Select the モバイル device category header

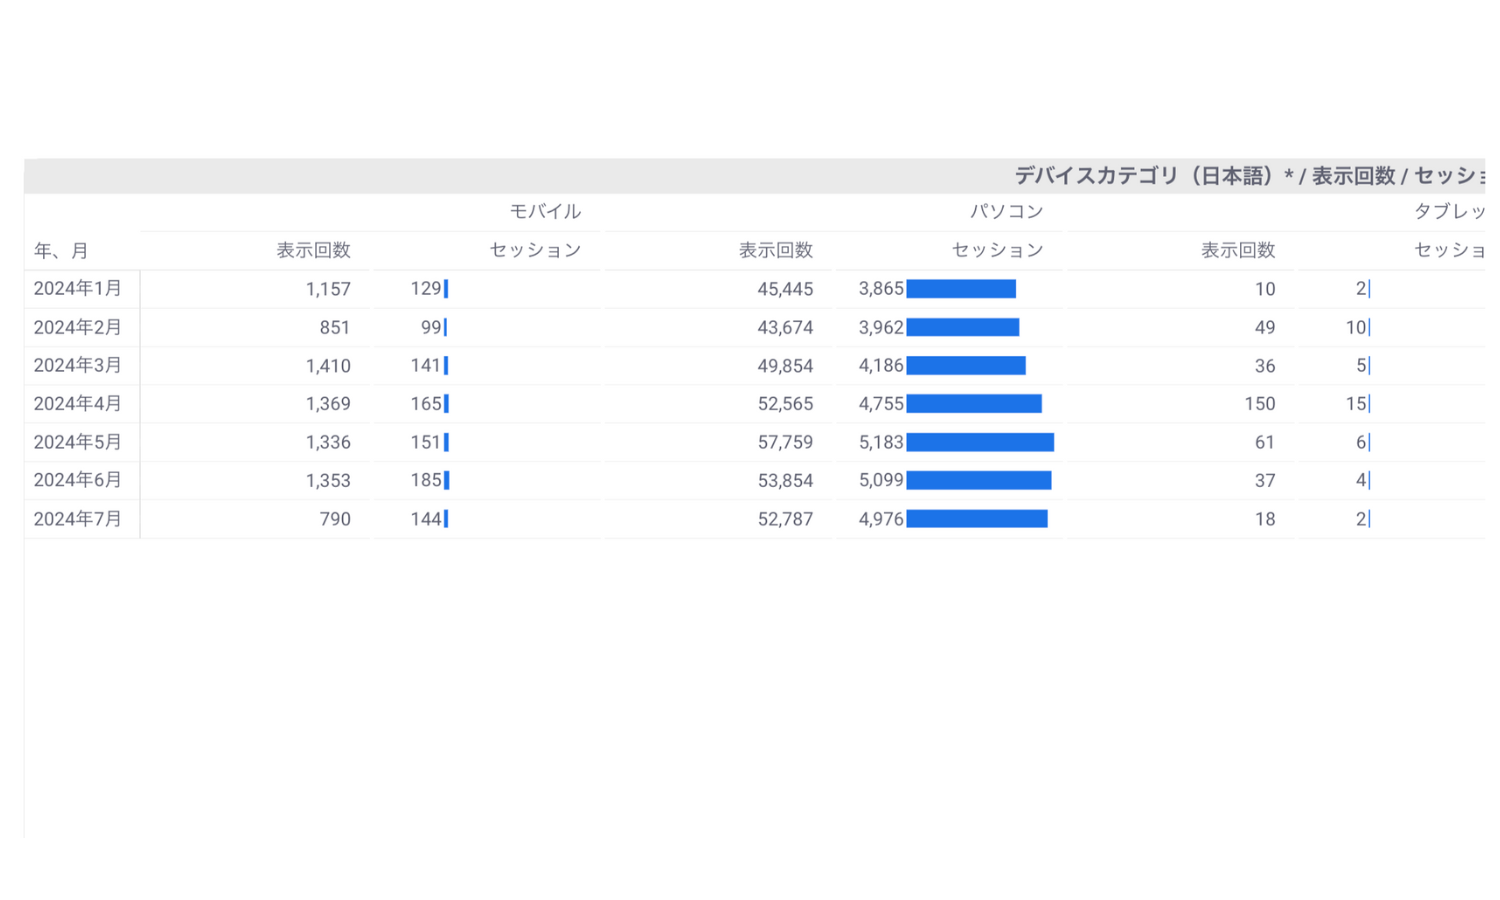pyautogui.click(x=545, y=212)
